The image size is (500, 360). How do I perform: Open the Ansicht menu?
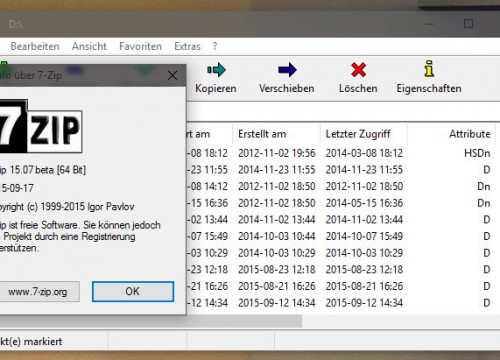(89, 46)
